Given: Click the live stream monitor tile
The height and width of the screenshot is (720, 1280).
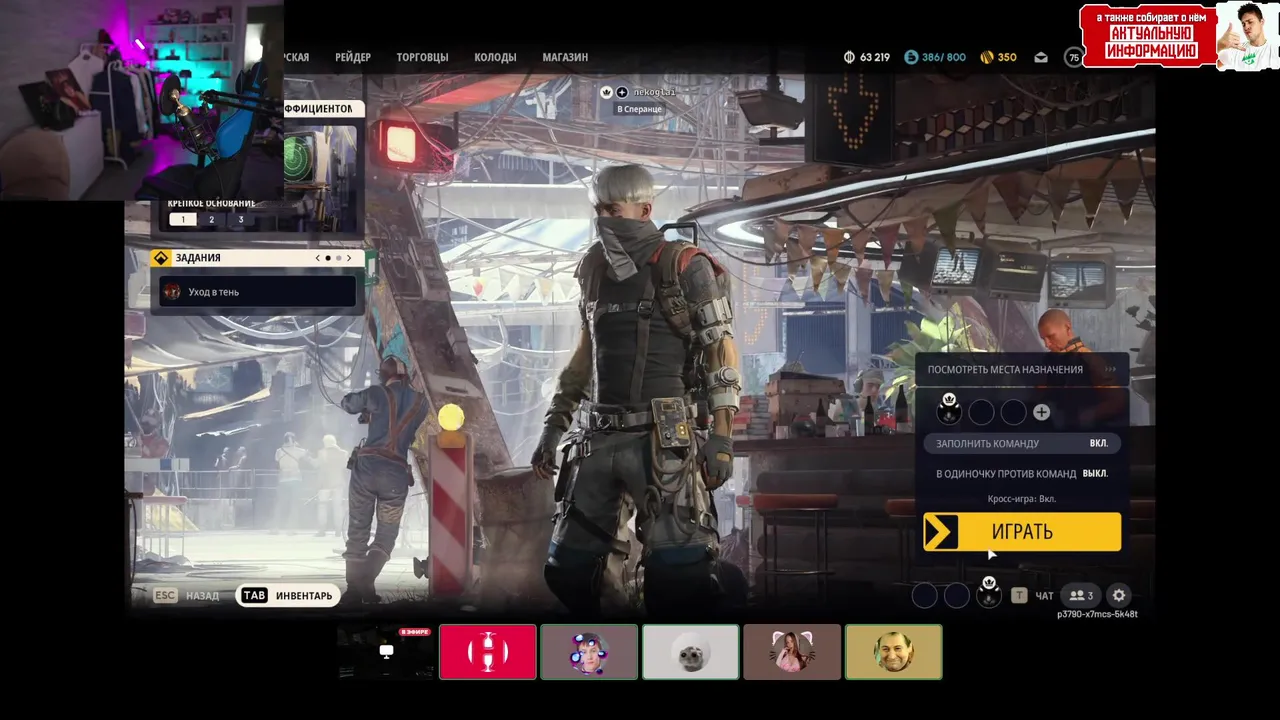Looking at the screenshot, I should [386, 652].
